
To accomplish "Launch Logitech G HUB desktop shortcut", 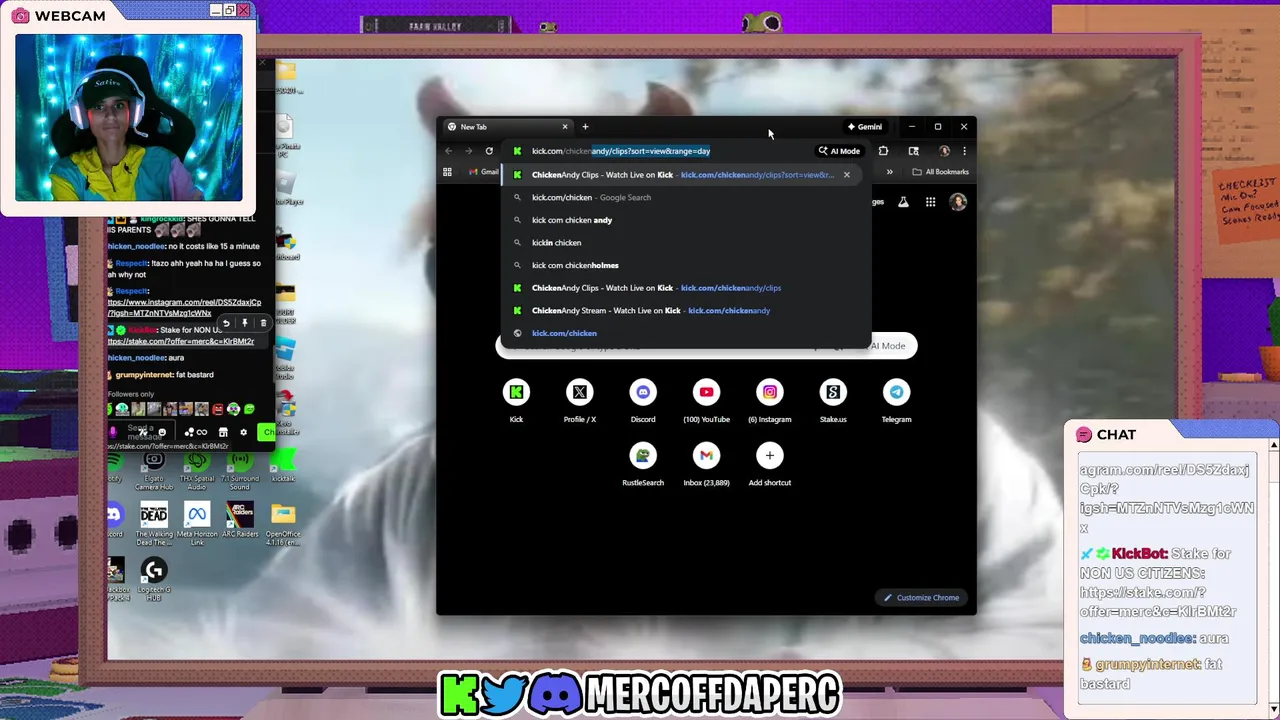I will point(154,580).
